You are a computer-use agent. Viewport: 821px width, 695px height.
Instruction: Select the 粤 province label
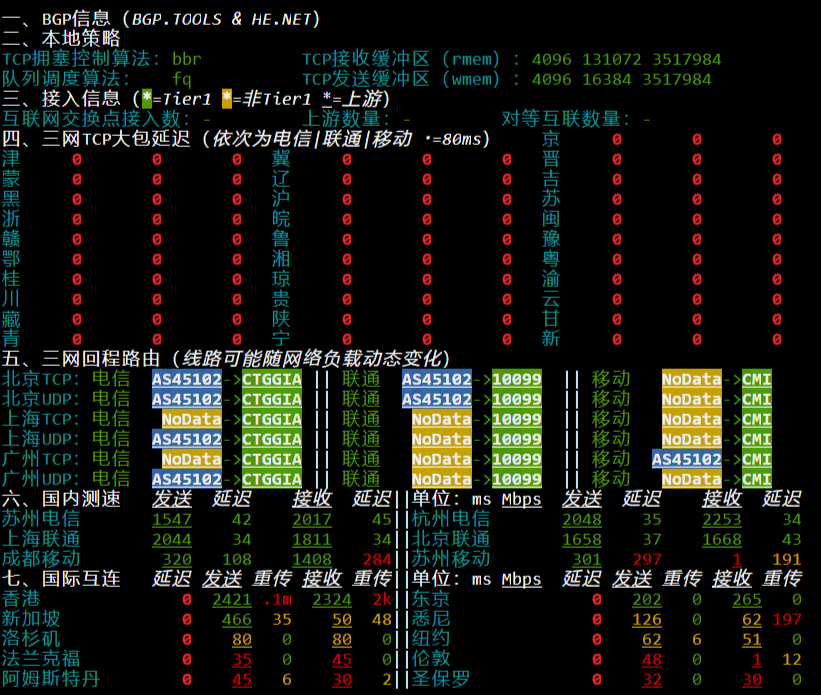[550, 259]
